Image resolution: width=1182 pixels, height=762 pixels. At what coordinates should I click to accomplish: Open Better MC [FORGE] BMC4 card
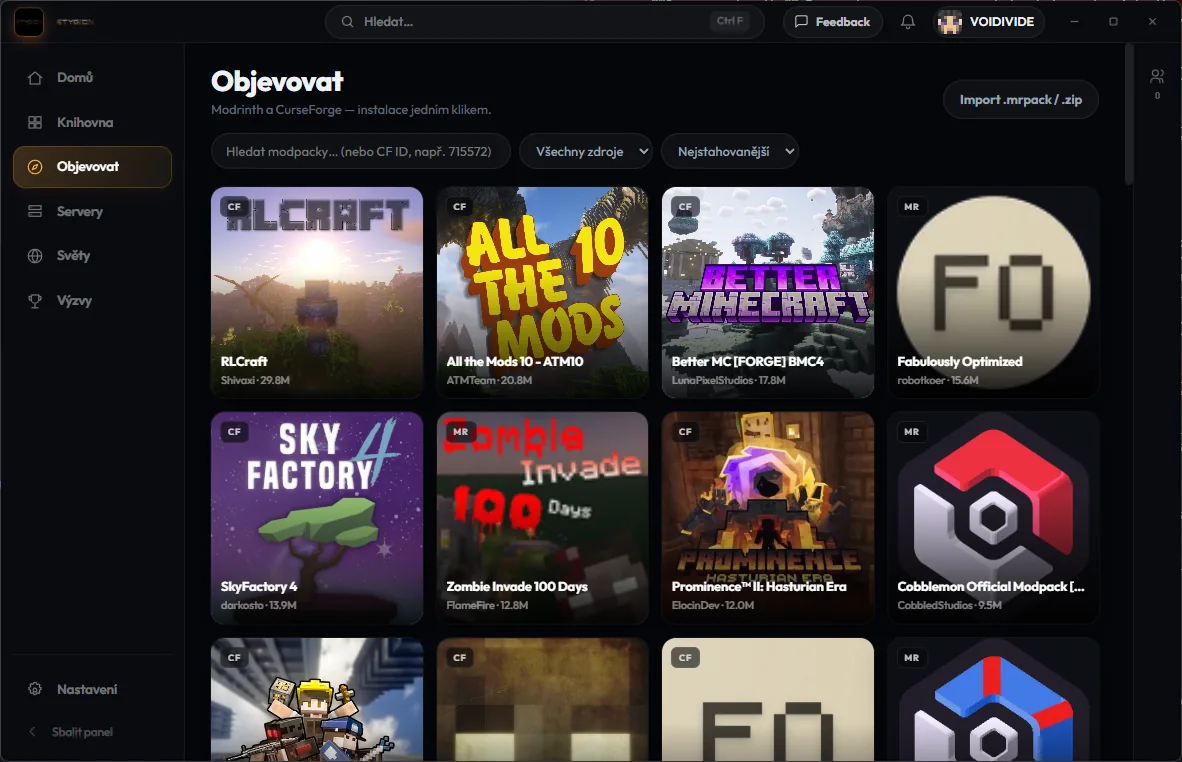point(767,292)
